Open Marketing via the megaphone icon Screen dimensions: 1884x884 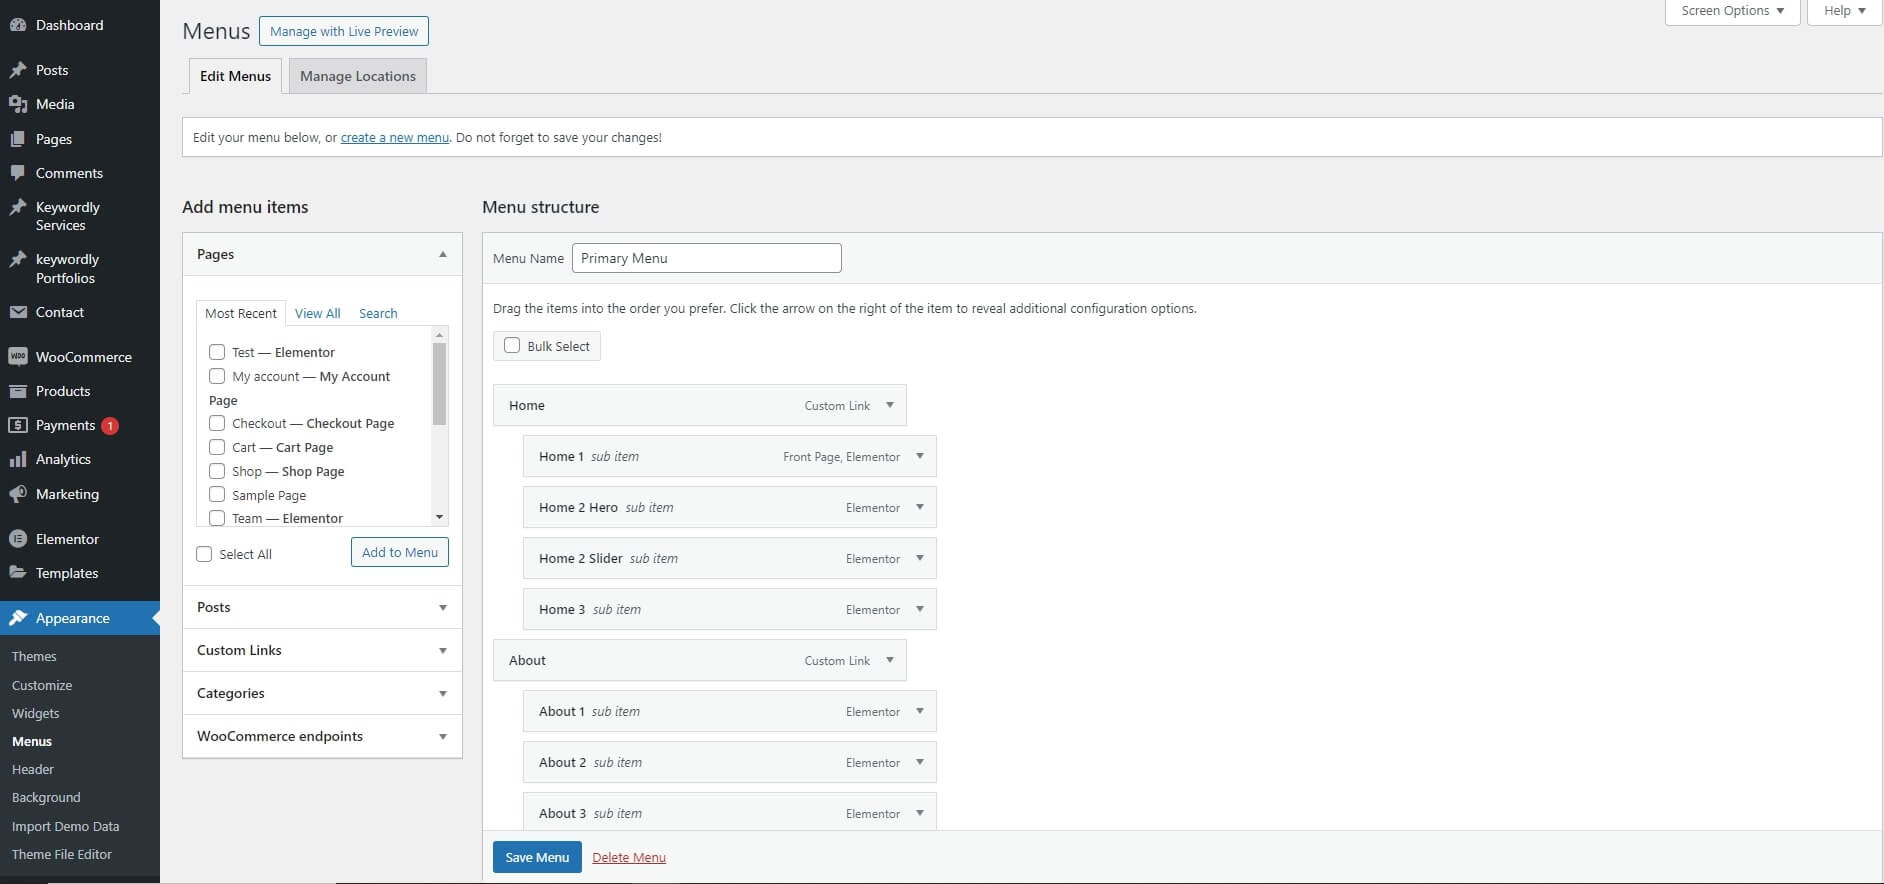click(x=18, y=494)
